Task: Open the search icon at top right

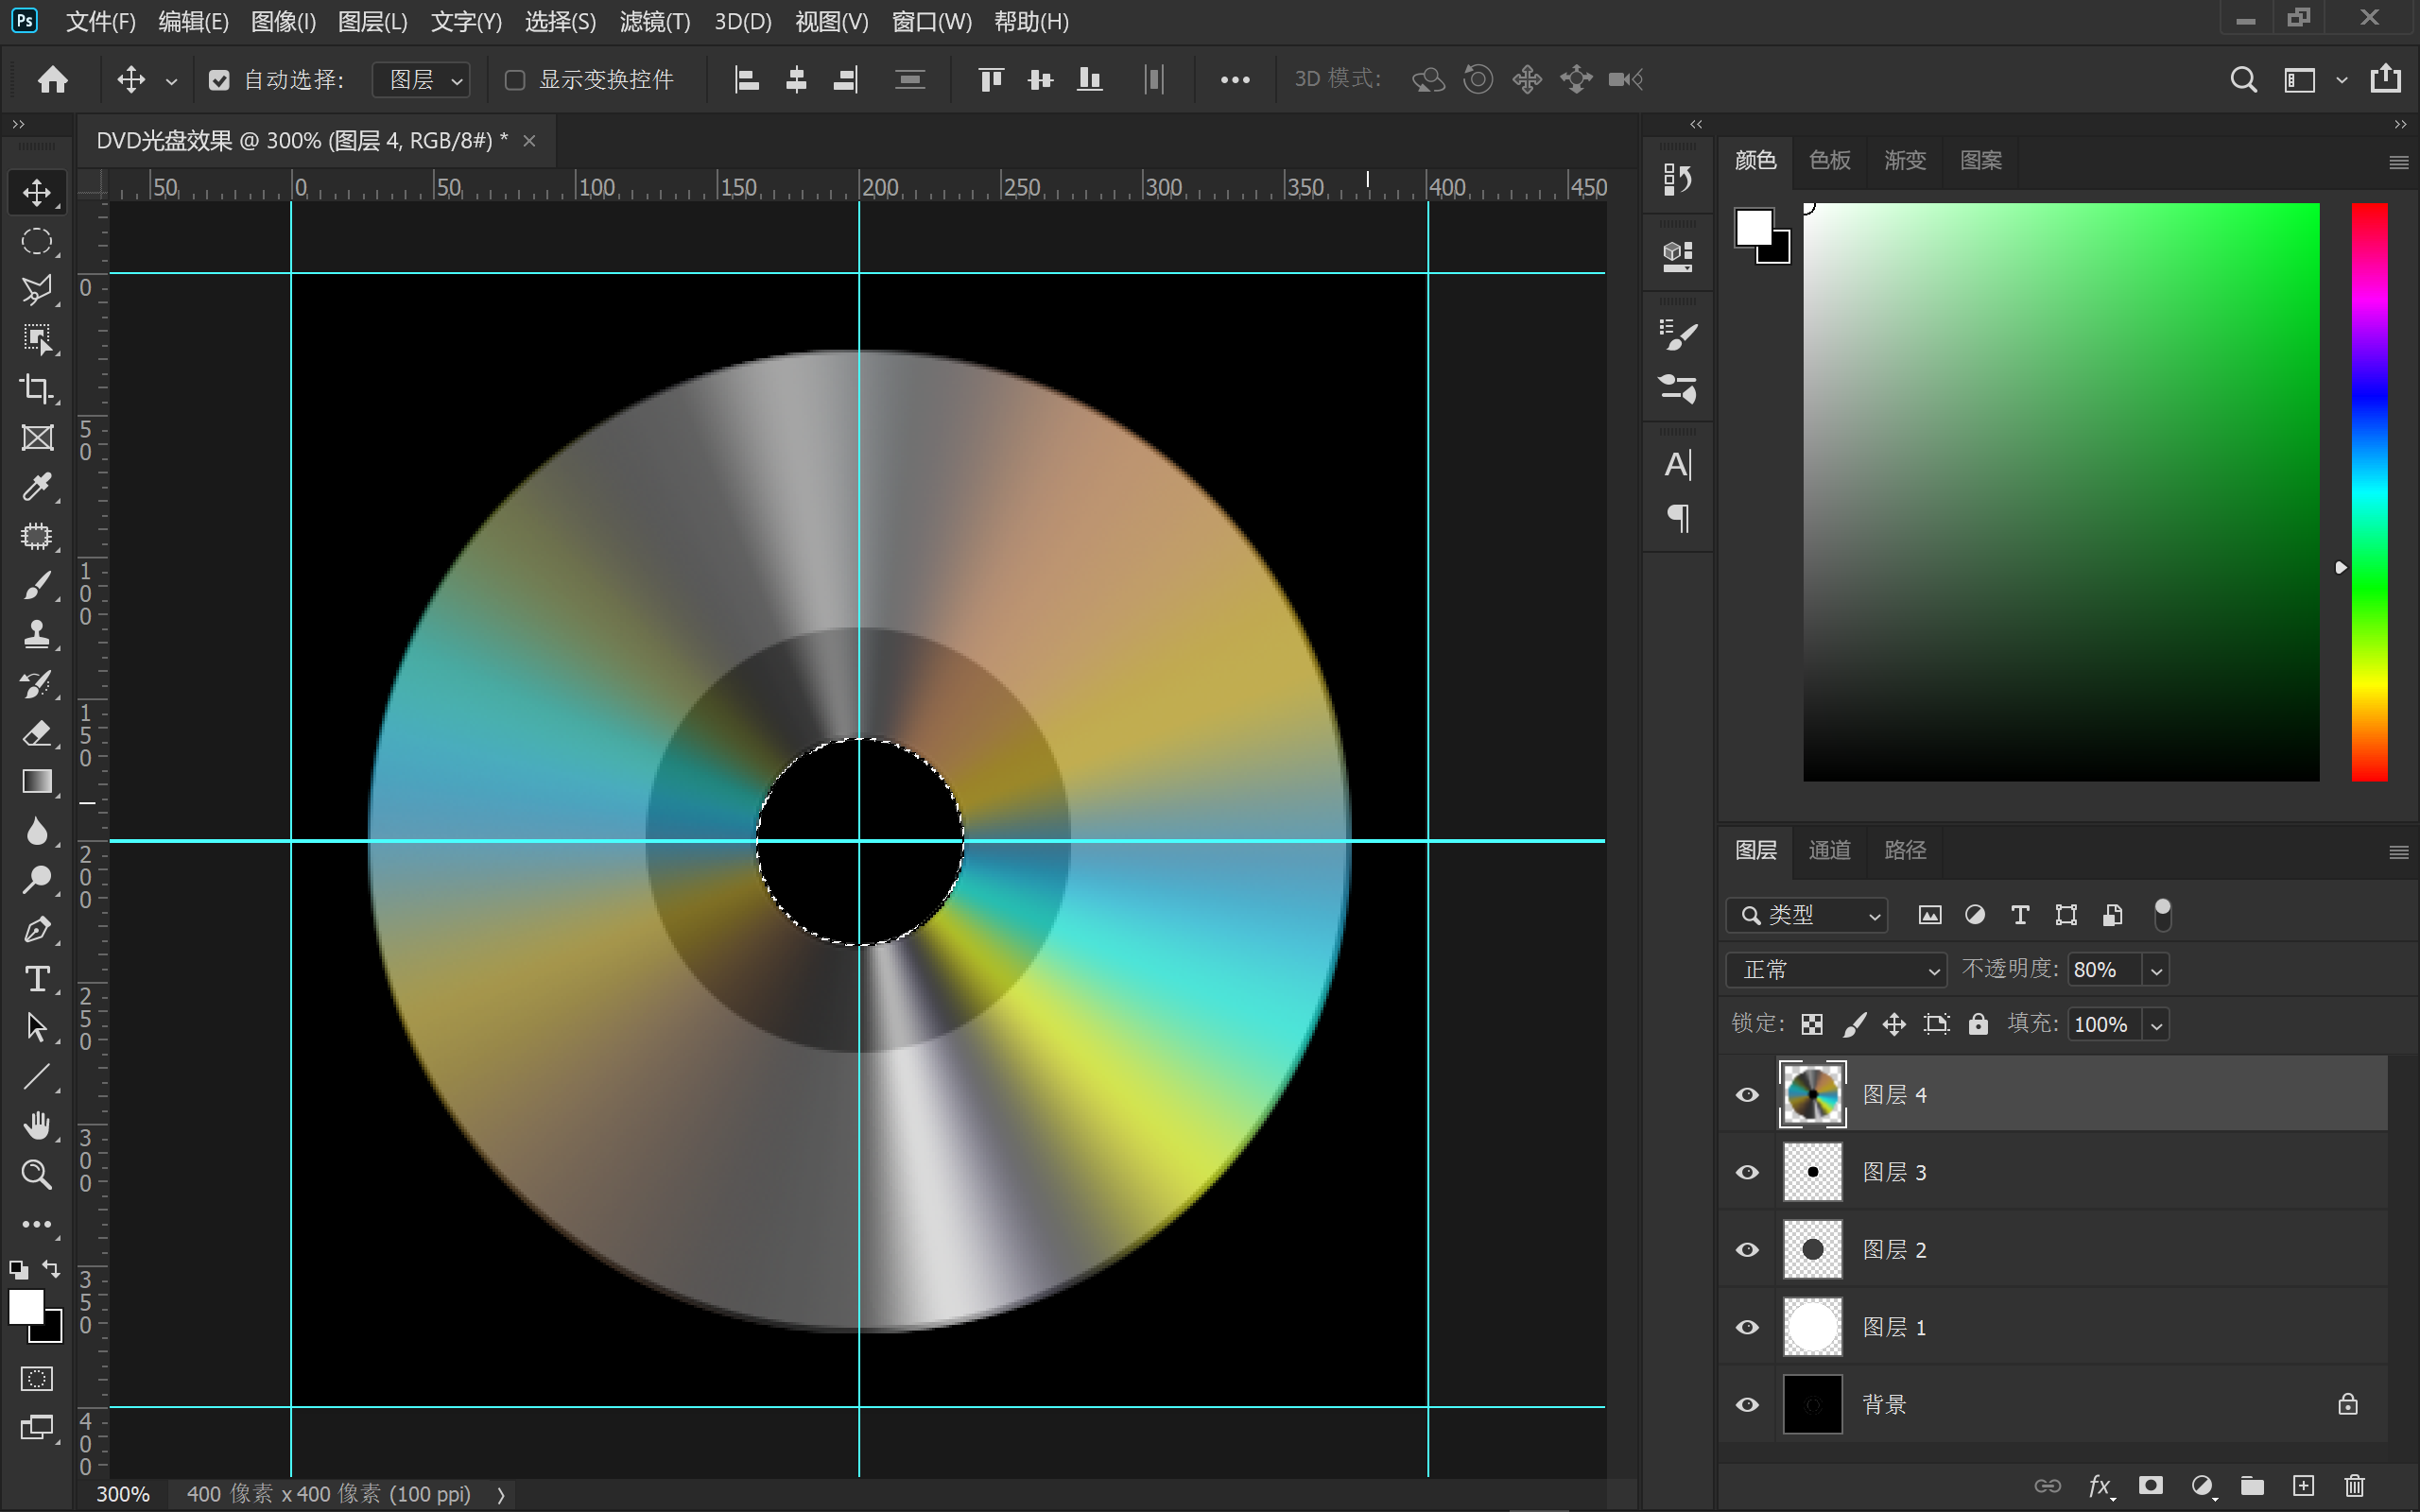Action: (2243, 79)
